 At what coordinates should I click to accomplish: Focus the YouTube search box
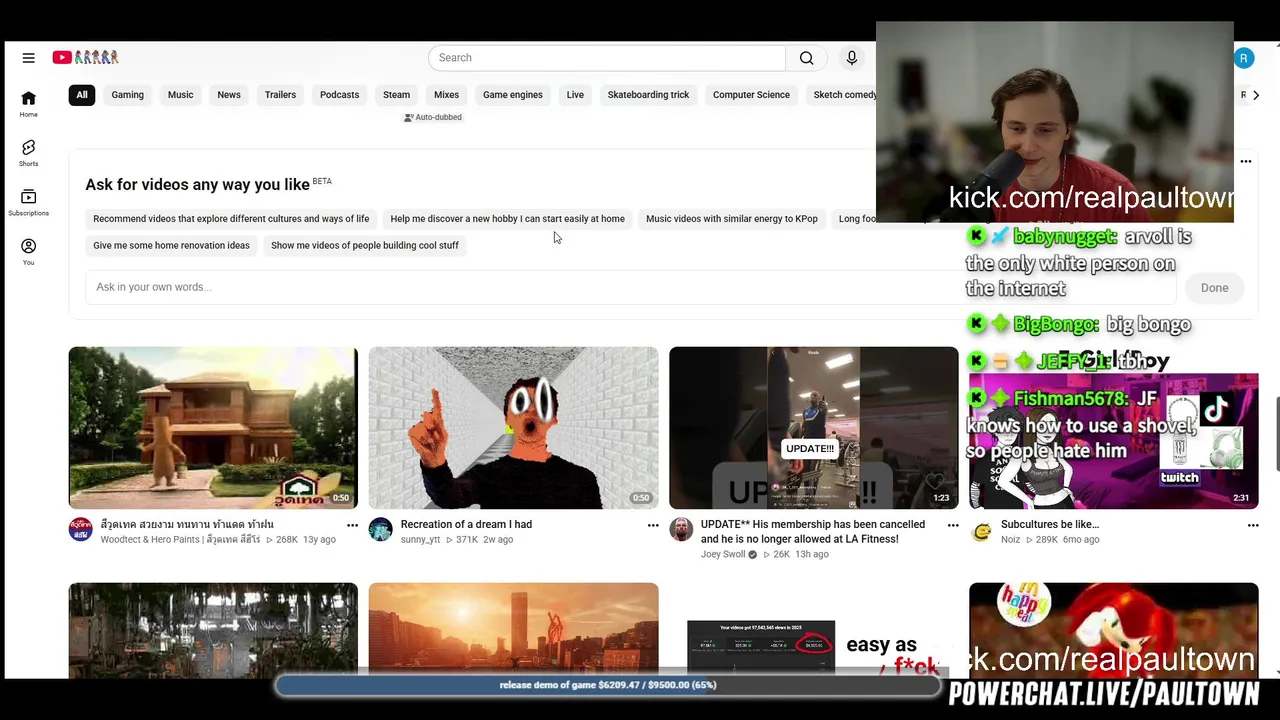[x=607, y=58]
